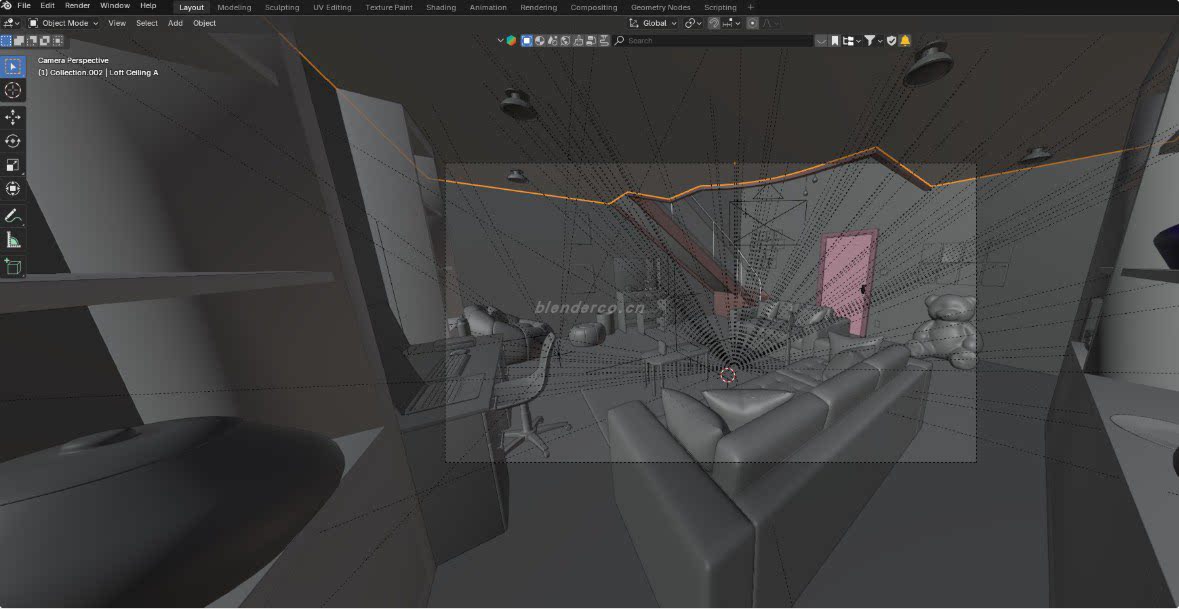The image size is (1179, 609).
Task: Pick the Annotate pencil tool
Action: coord(13,217)
